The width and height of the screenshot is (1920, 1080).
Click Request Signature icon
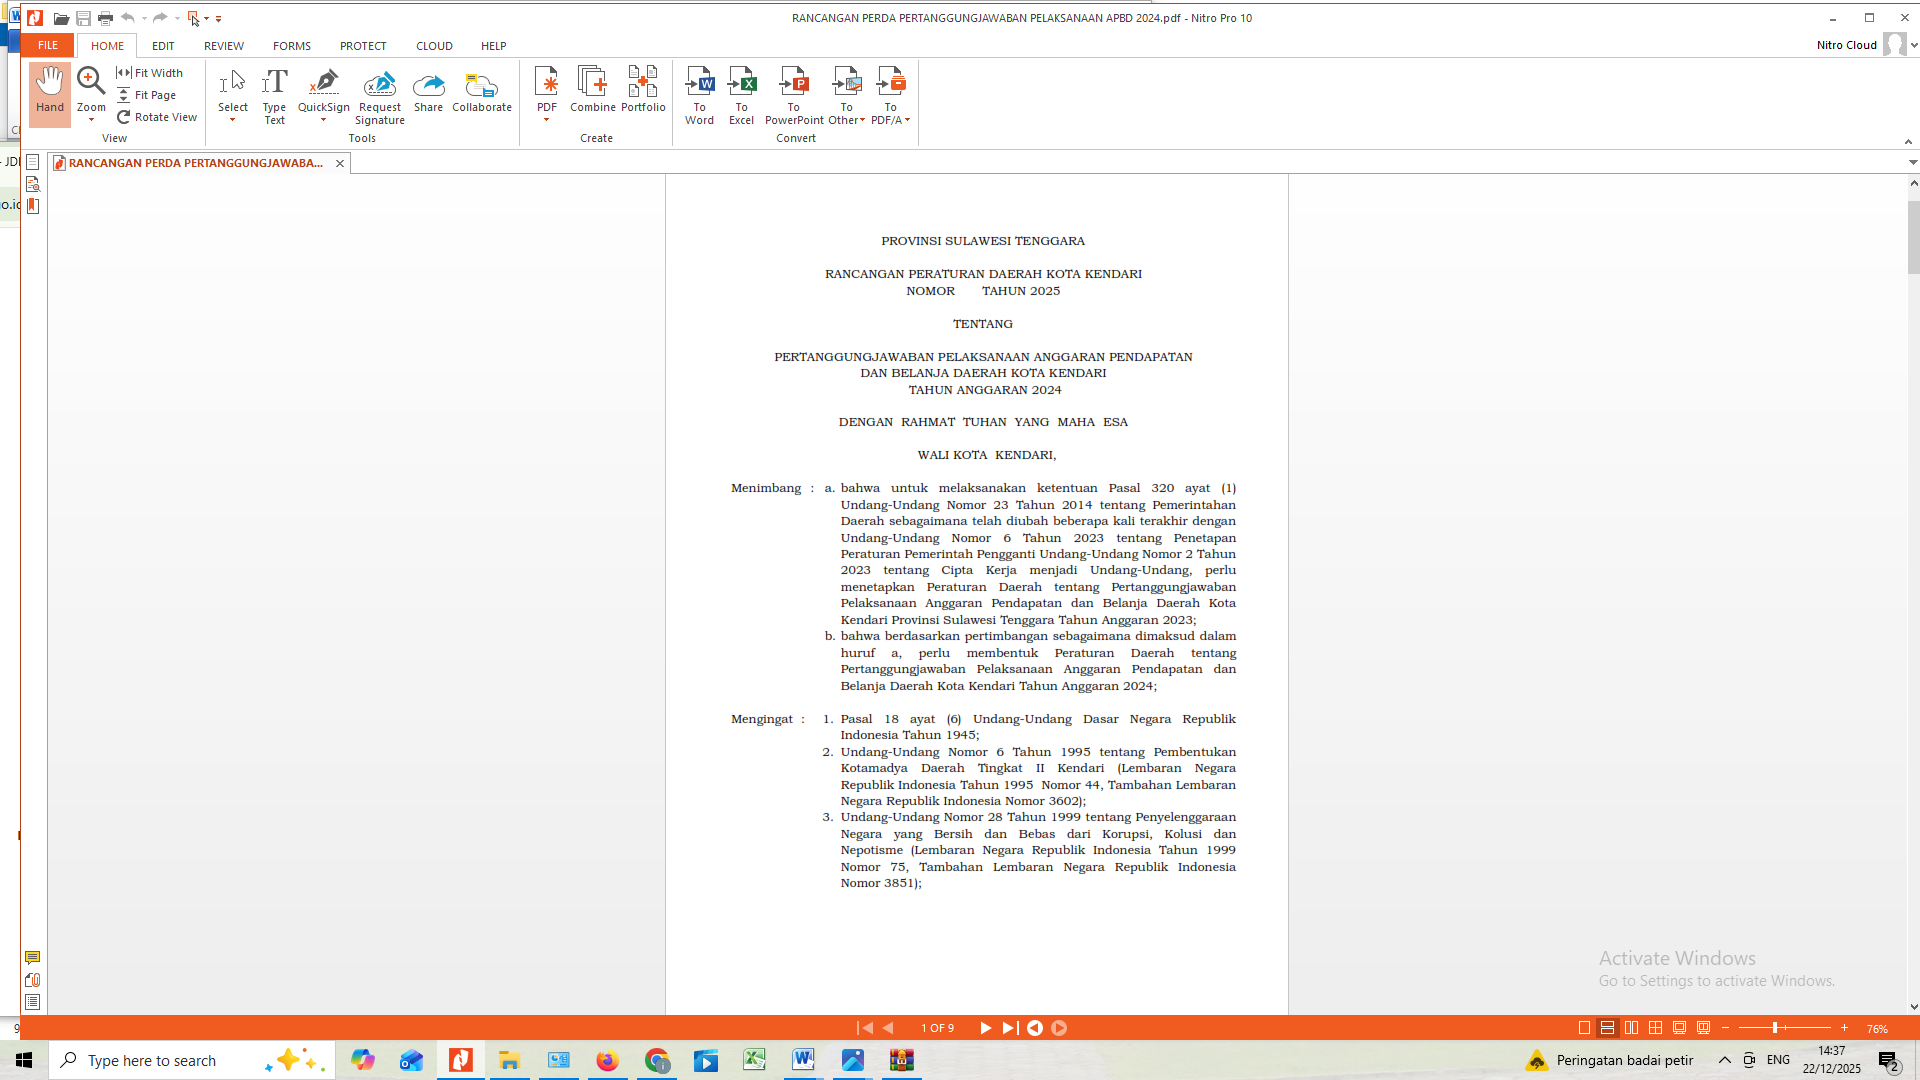click(x=380, y=95)
